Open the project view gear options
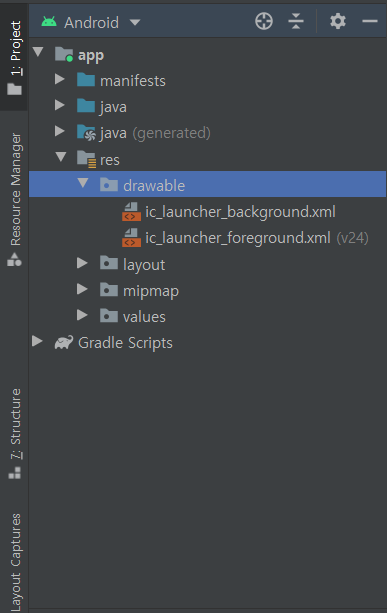This screenshot has width=387, height=613. (338, 21)
